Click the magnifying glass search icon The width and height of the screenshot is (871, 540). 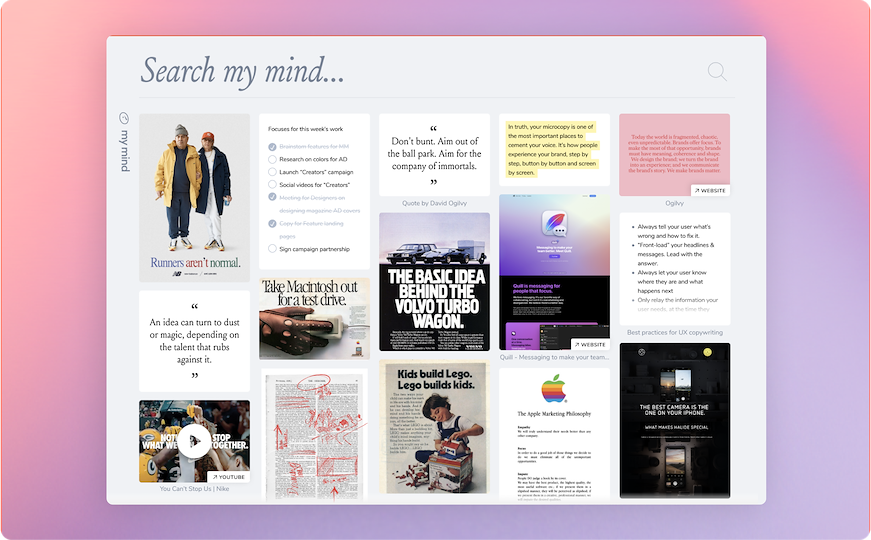717,72
